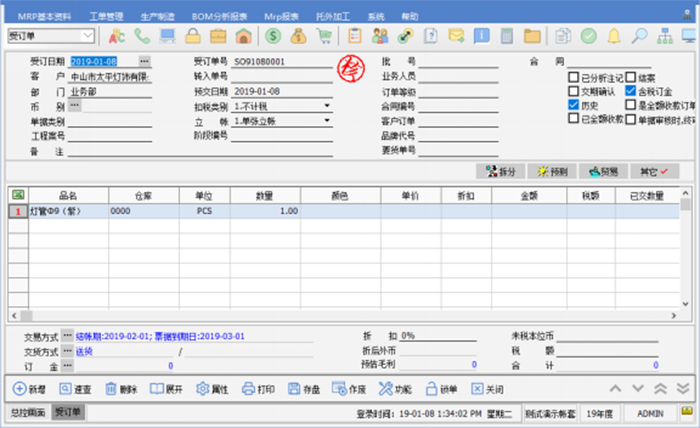Enable the 交期确认 checkbox
Screen dimensions: 700x428
pyautogui.click(x=573, y=90)
